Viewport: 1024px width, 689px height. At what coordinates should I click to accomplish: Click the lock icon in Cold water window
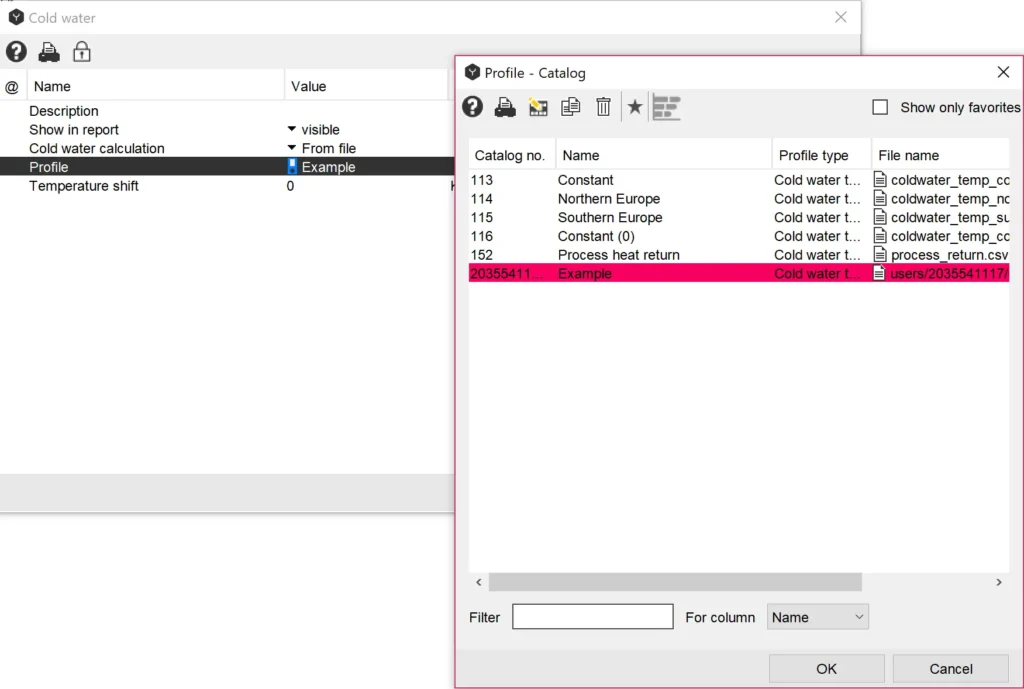(x=82, y=52)
